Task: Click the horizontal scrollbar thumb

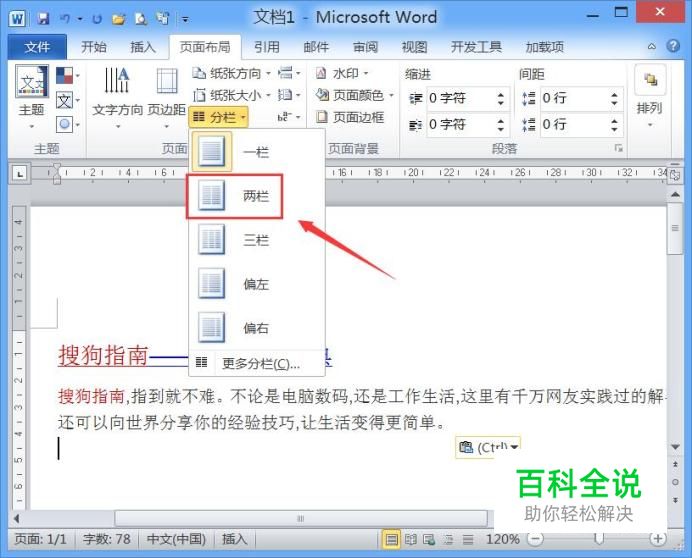Action: (301, 518)
